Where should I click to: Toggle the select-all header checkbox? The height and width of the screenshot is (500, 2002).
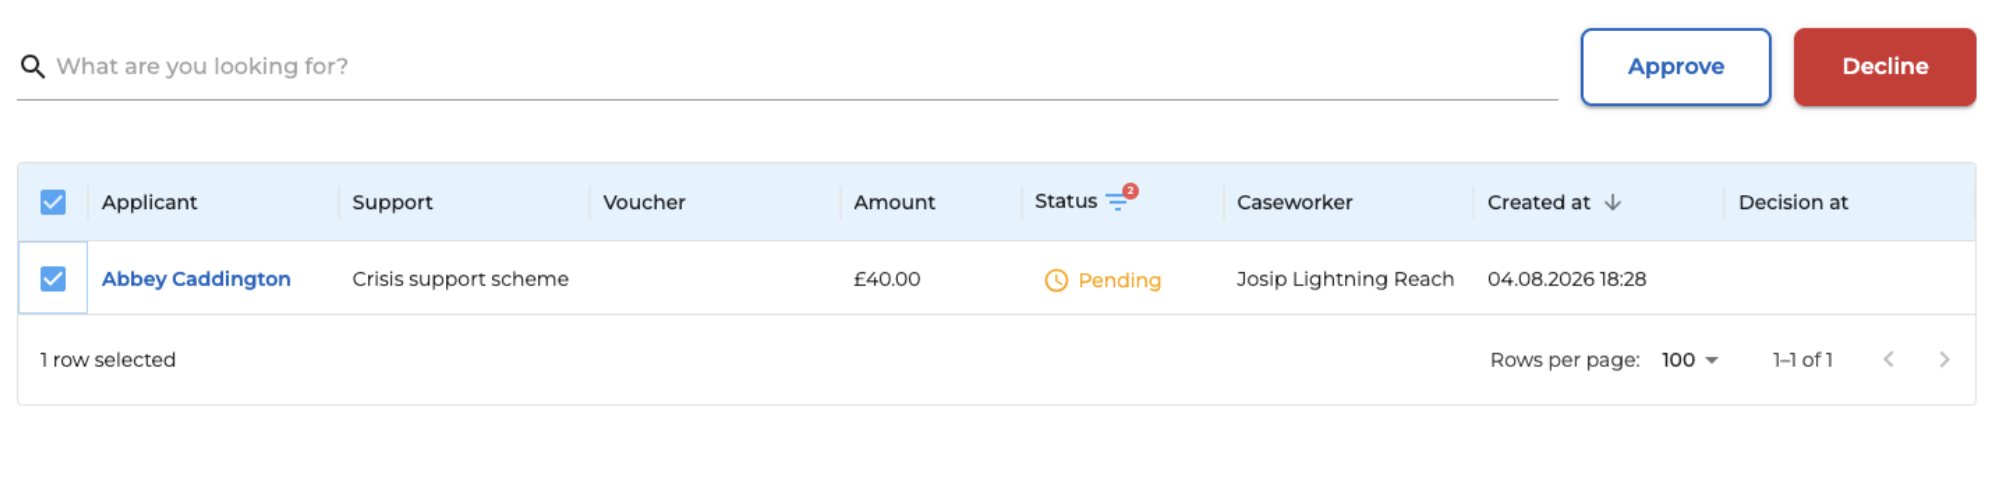point(53,203)
